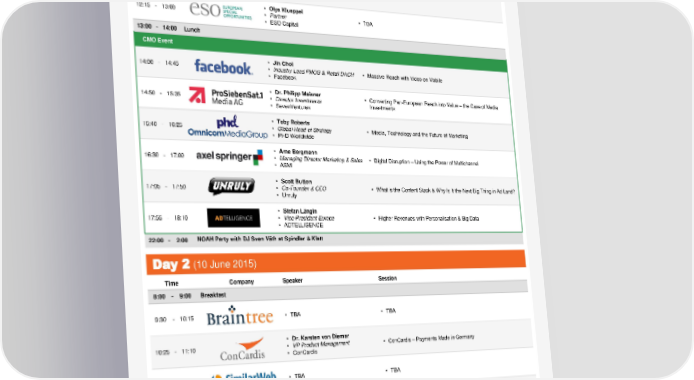Click the Facebook logo
Image resolution: width=694 pixels, height=380 pixels.
[224, 67]
